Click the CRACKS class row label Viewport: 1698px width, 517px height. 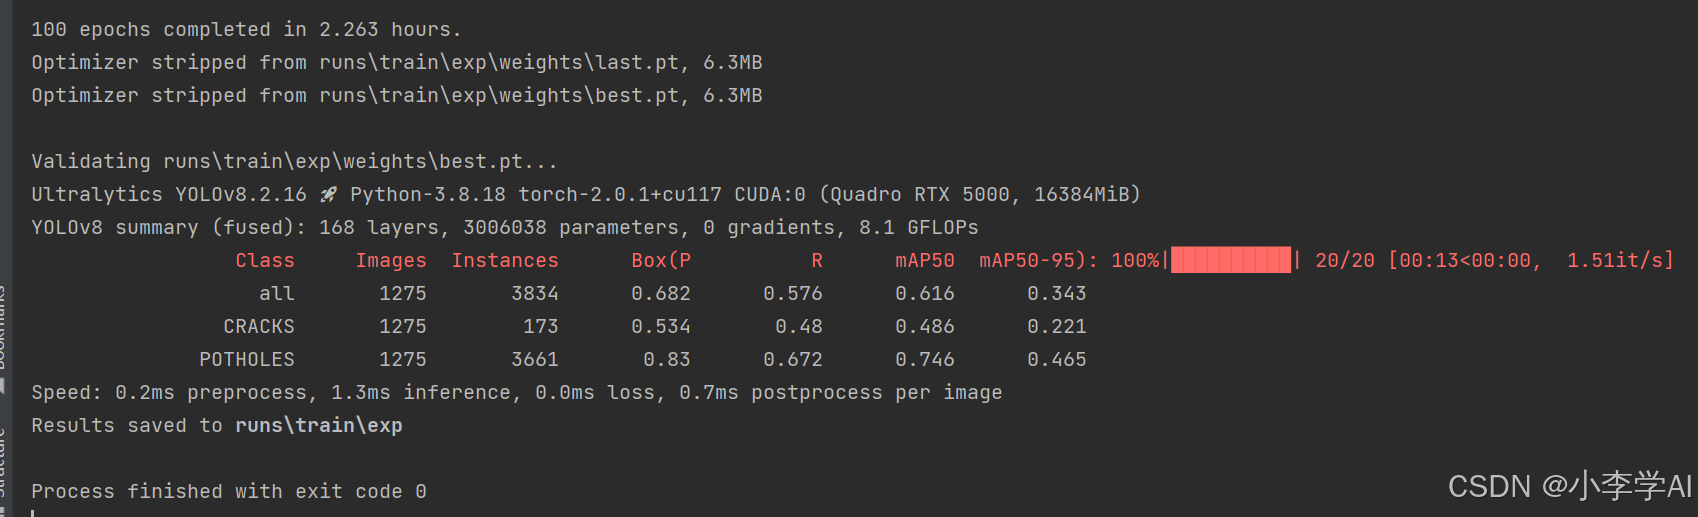(259, 326)
